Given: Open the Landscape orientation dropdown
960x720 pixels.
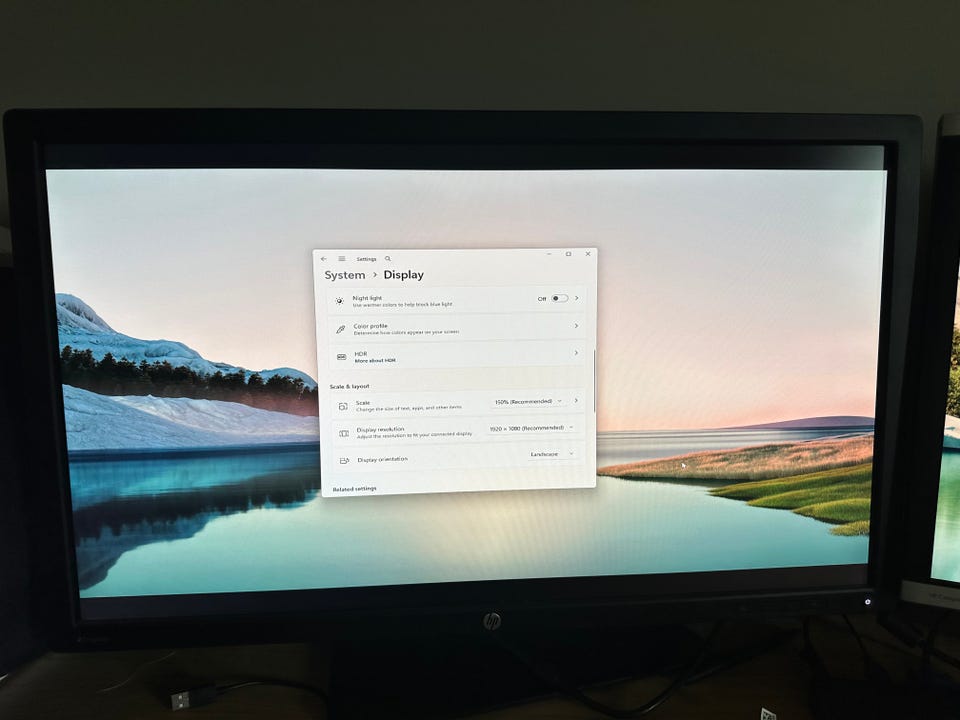Looking at the screenshot, I should click(552, 454).
